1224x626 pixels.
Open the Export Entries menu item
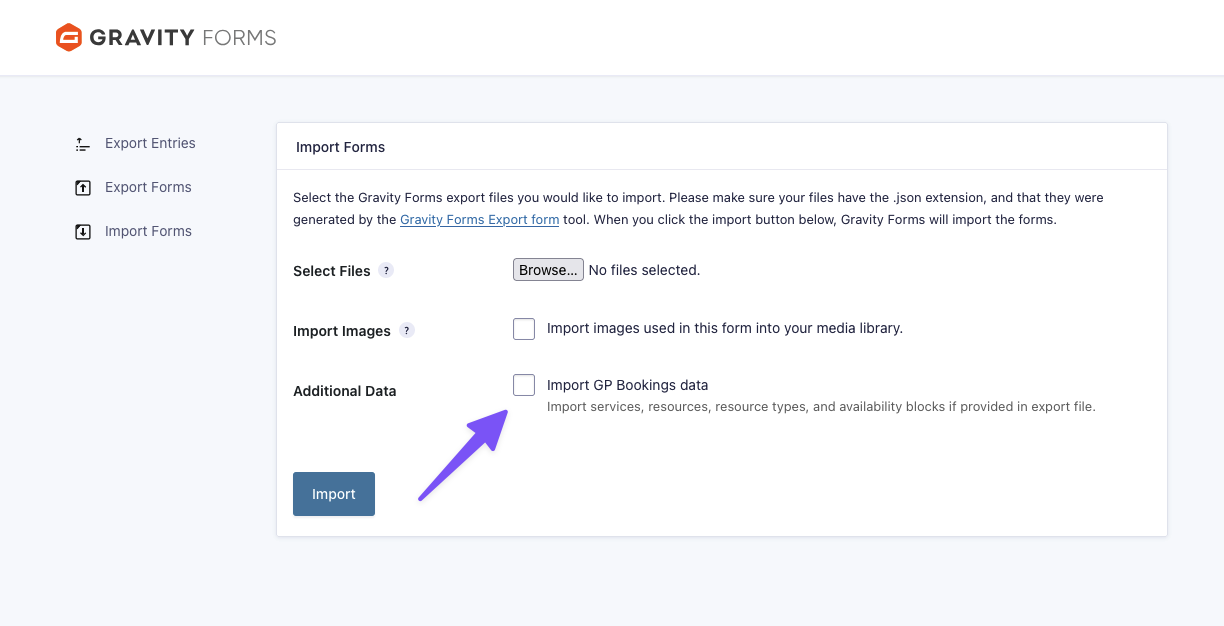150,143
